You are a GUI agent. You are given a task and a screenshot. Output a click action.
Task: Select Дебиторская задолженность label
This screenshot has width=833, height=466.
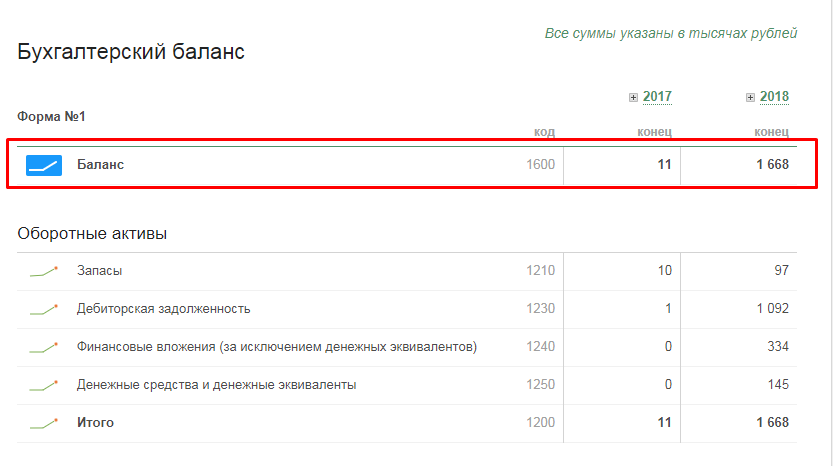[164, 309]
